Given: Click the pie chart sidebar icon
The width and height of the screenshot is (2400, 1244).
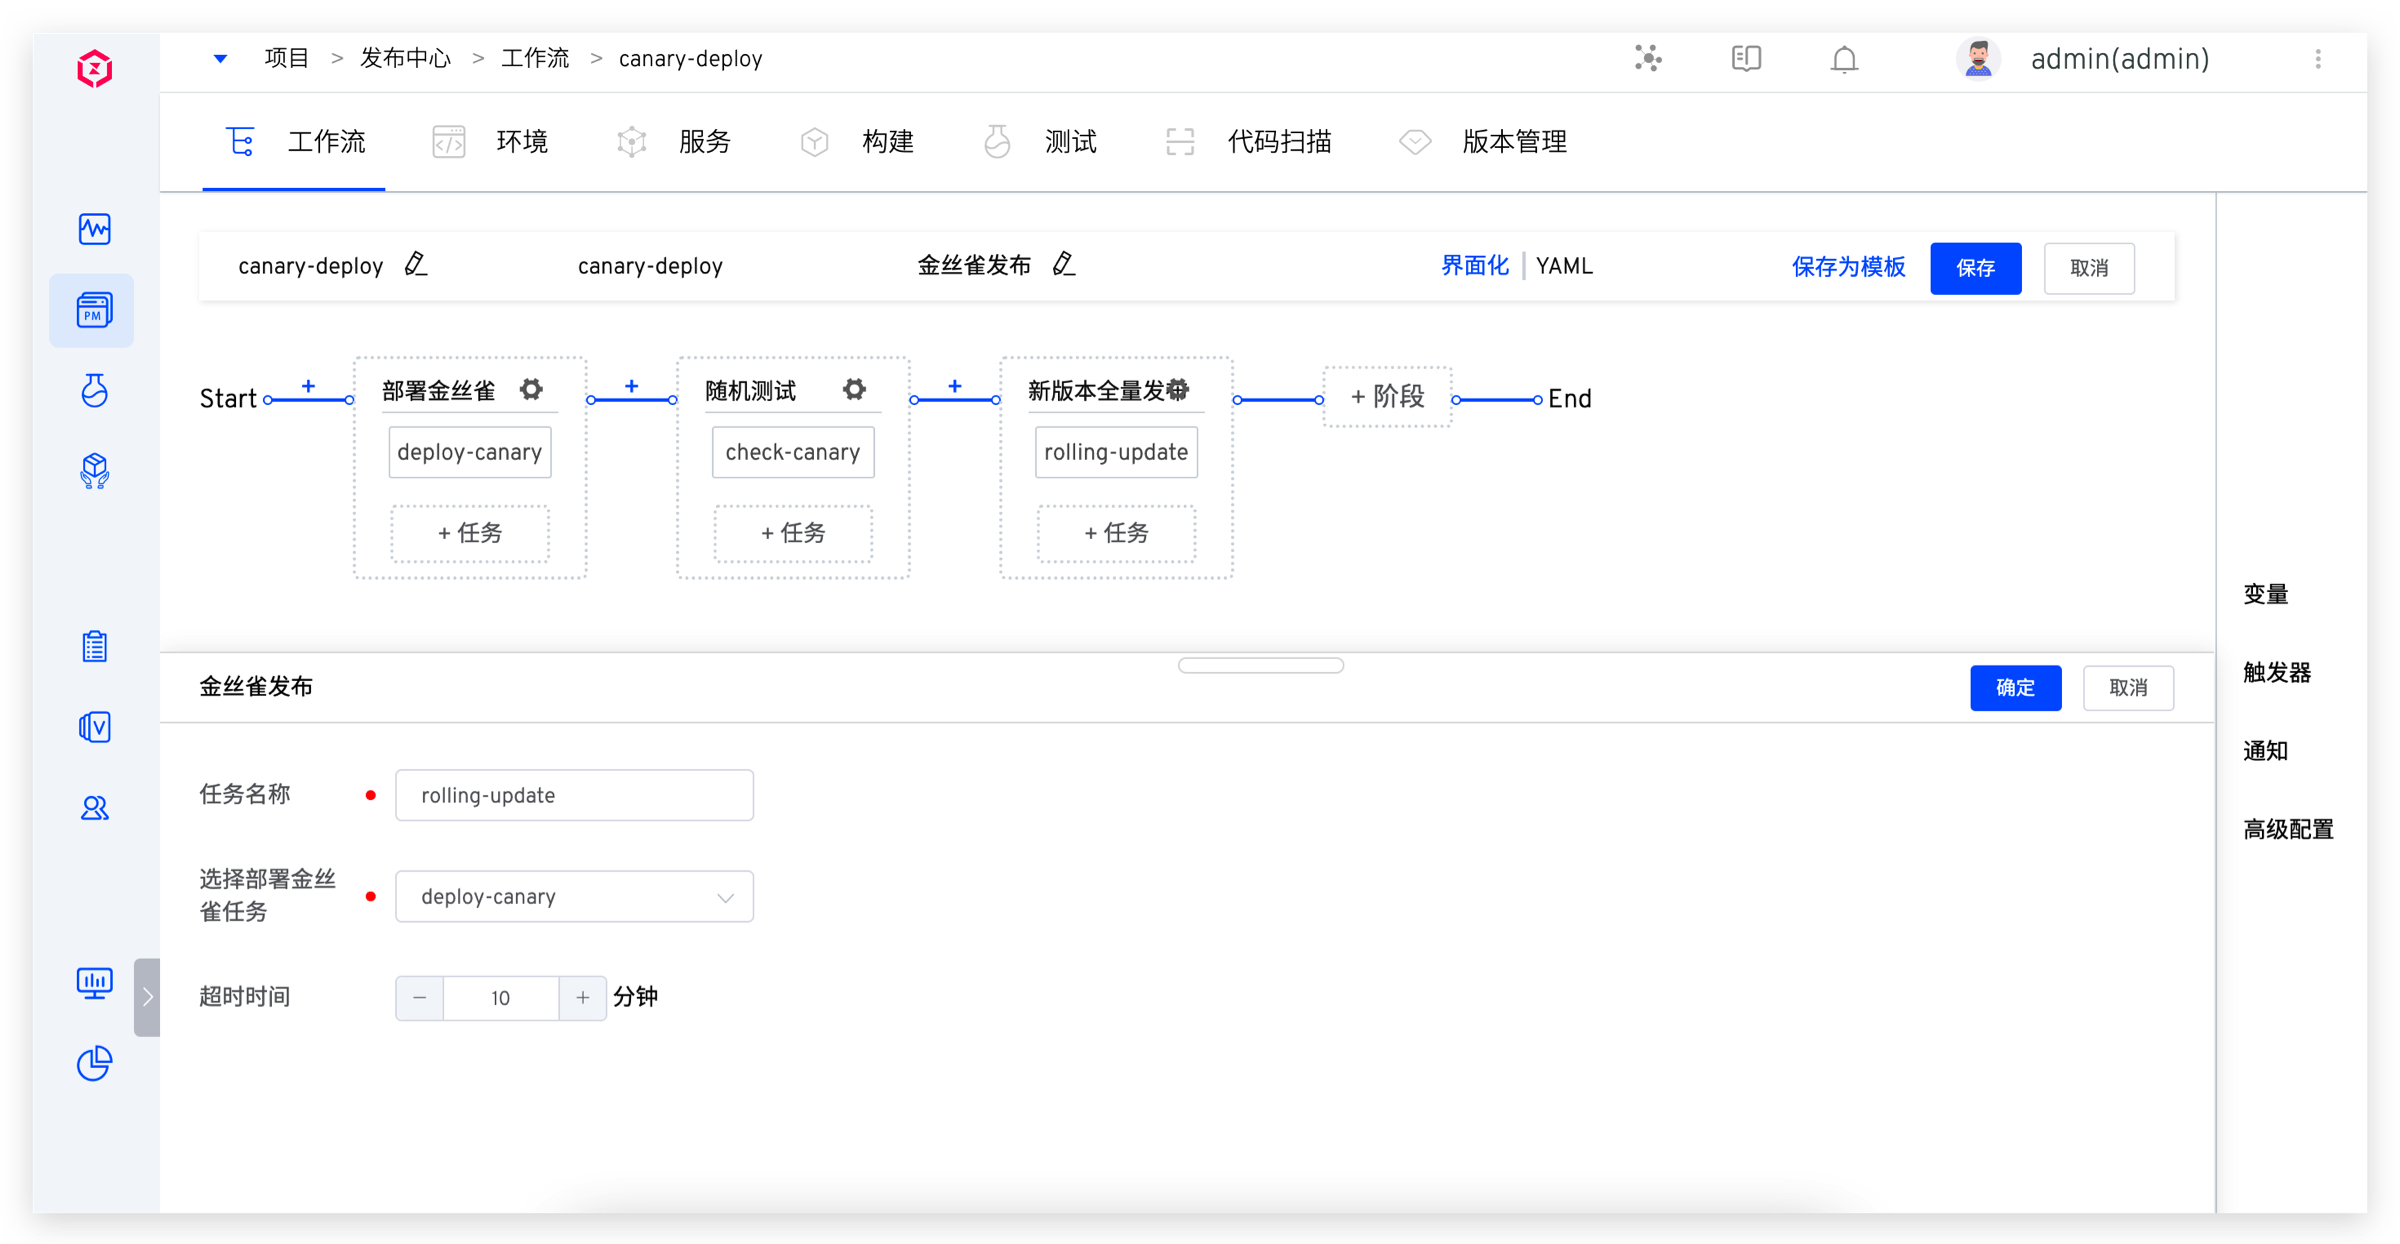Looking at the screenshot, I should 95,1063.
